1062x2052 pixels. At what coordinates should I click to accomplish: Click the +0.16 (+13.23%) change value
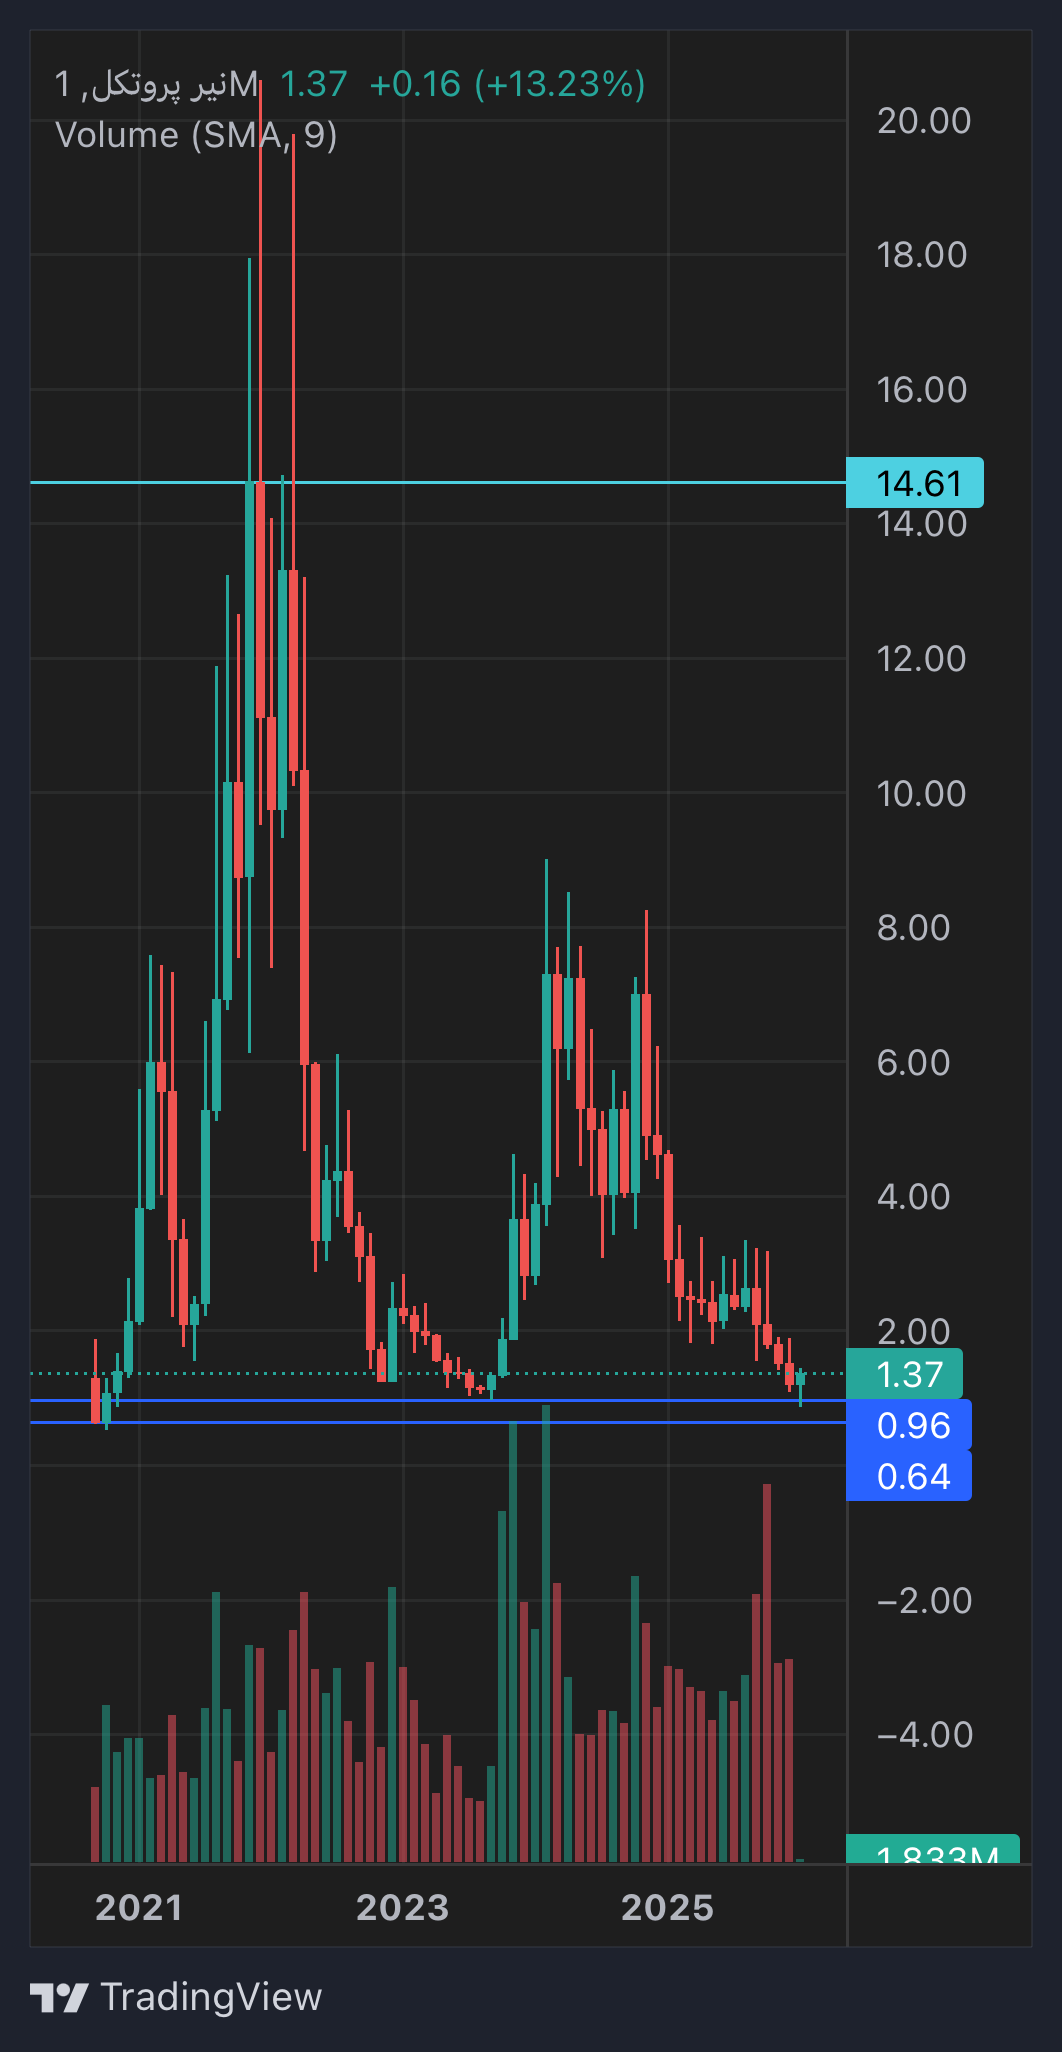(507, 84)
